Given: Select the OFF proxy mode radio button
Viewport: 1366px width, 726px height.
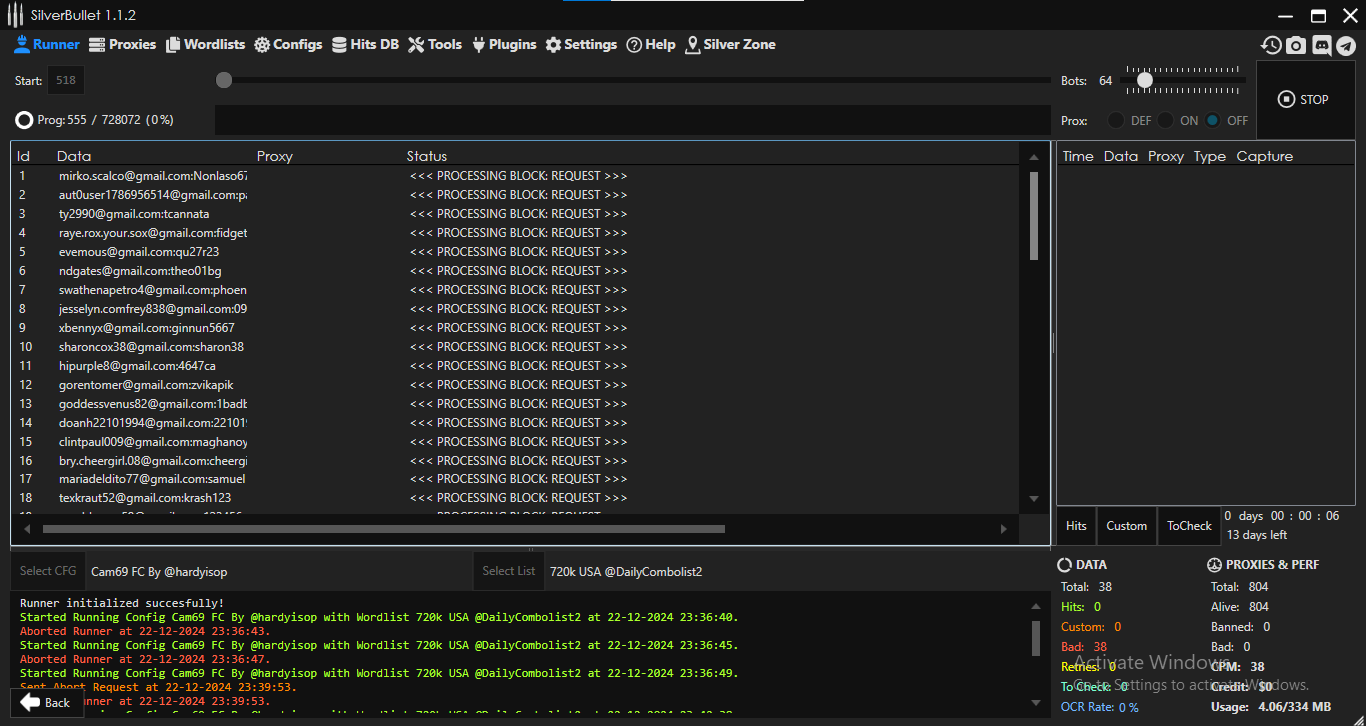Looking at the screenshot, I should 1213,120.
